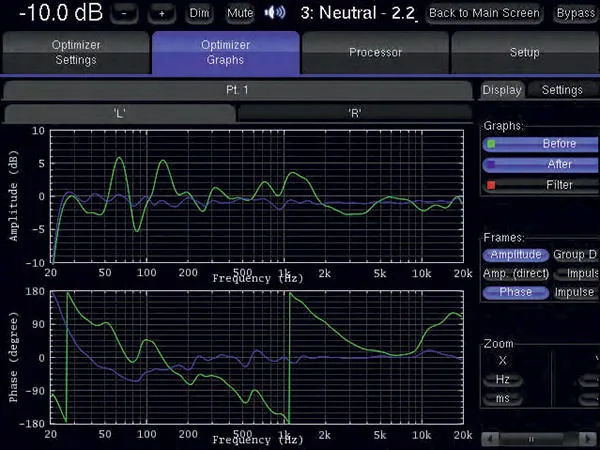
Task: Click the Frames: section label
Action: (x=504, y=238)
